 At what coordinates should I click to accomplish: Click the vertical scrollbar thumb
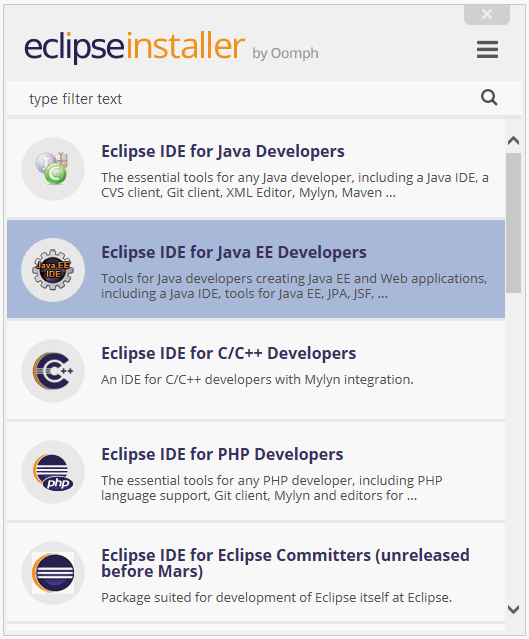pyautogui.click(x=514, y=223)
